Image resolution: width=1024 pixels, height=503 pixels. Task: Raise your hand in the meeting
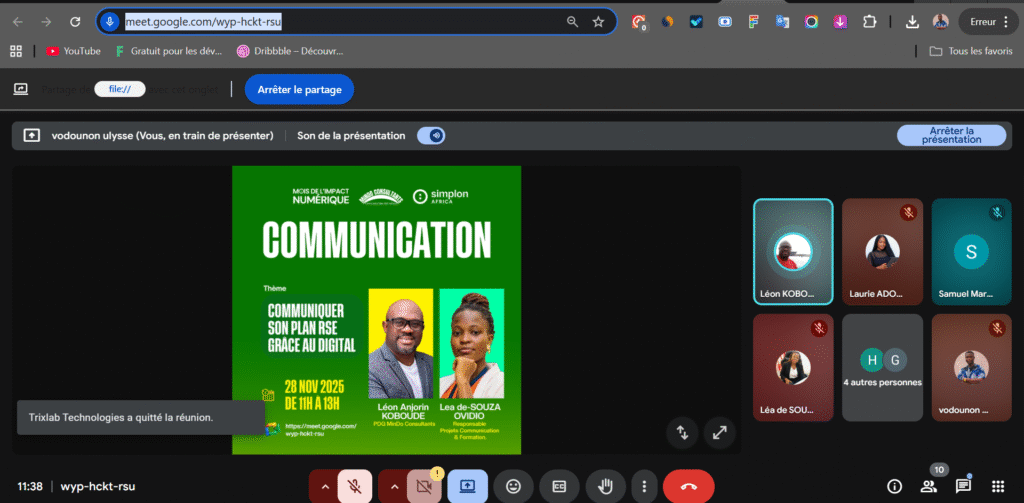(605, 486)
